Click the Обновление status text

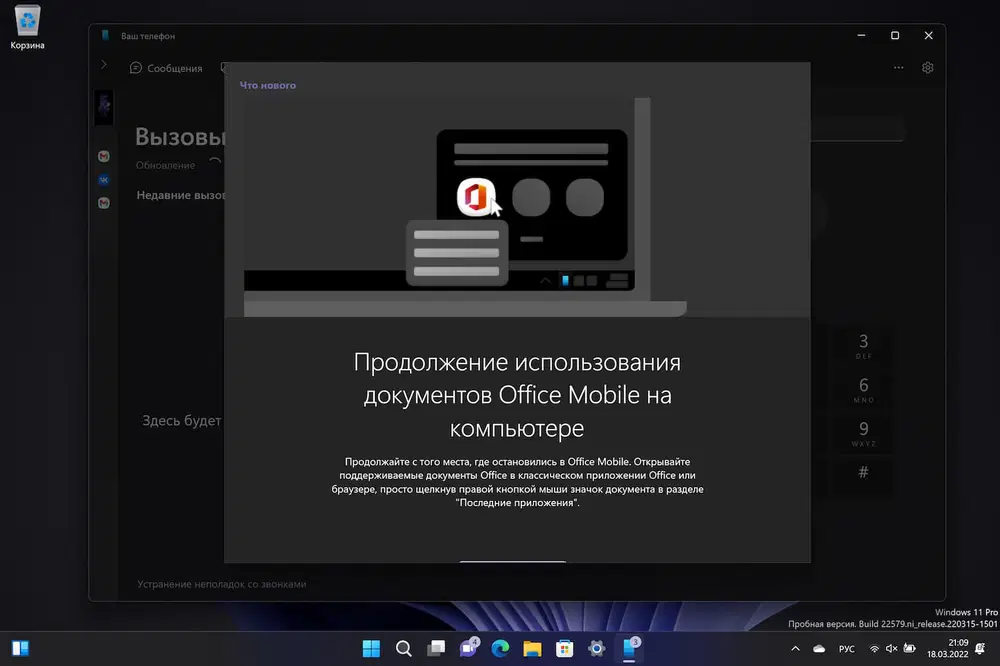[x=165, y=165]
